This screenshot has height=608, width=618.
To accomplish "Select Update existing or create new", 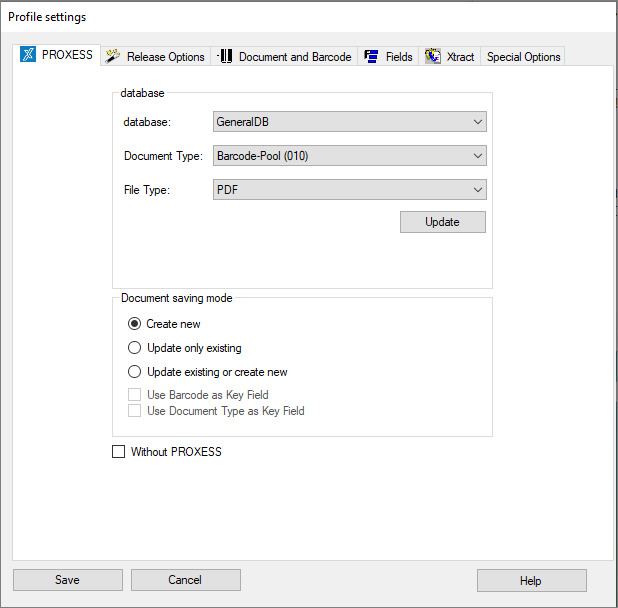I will 134,372.
